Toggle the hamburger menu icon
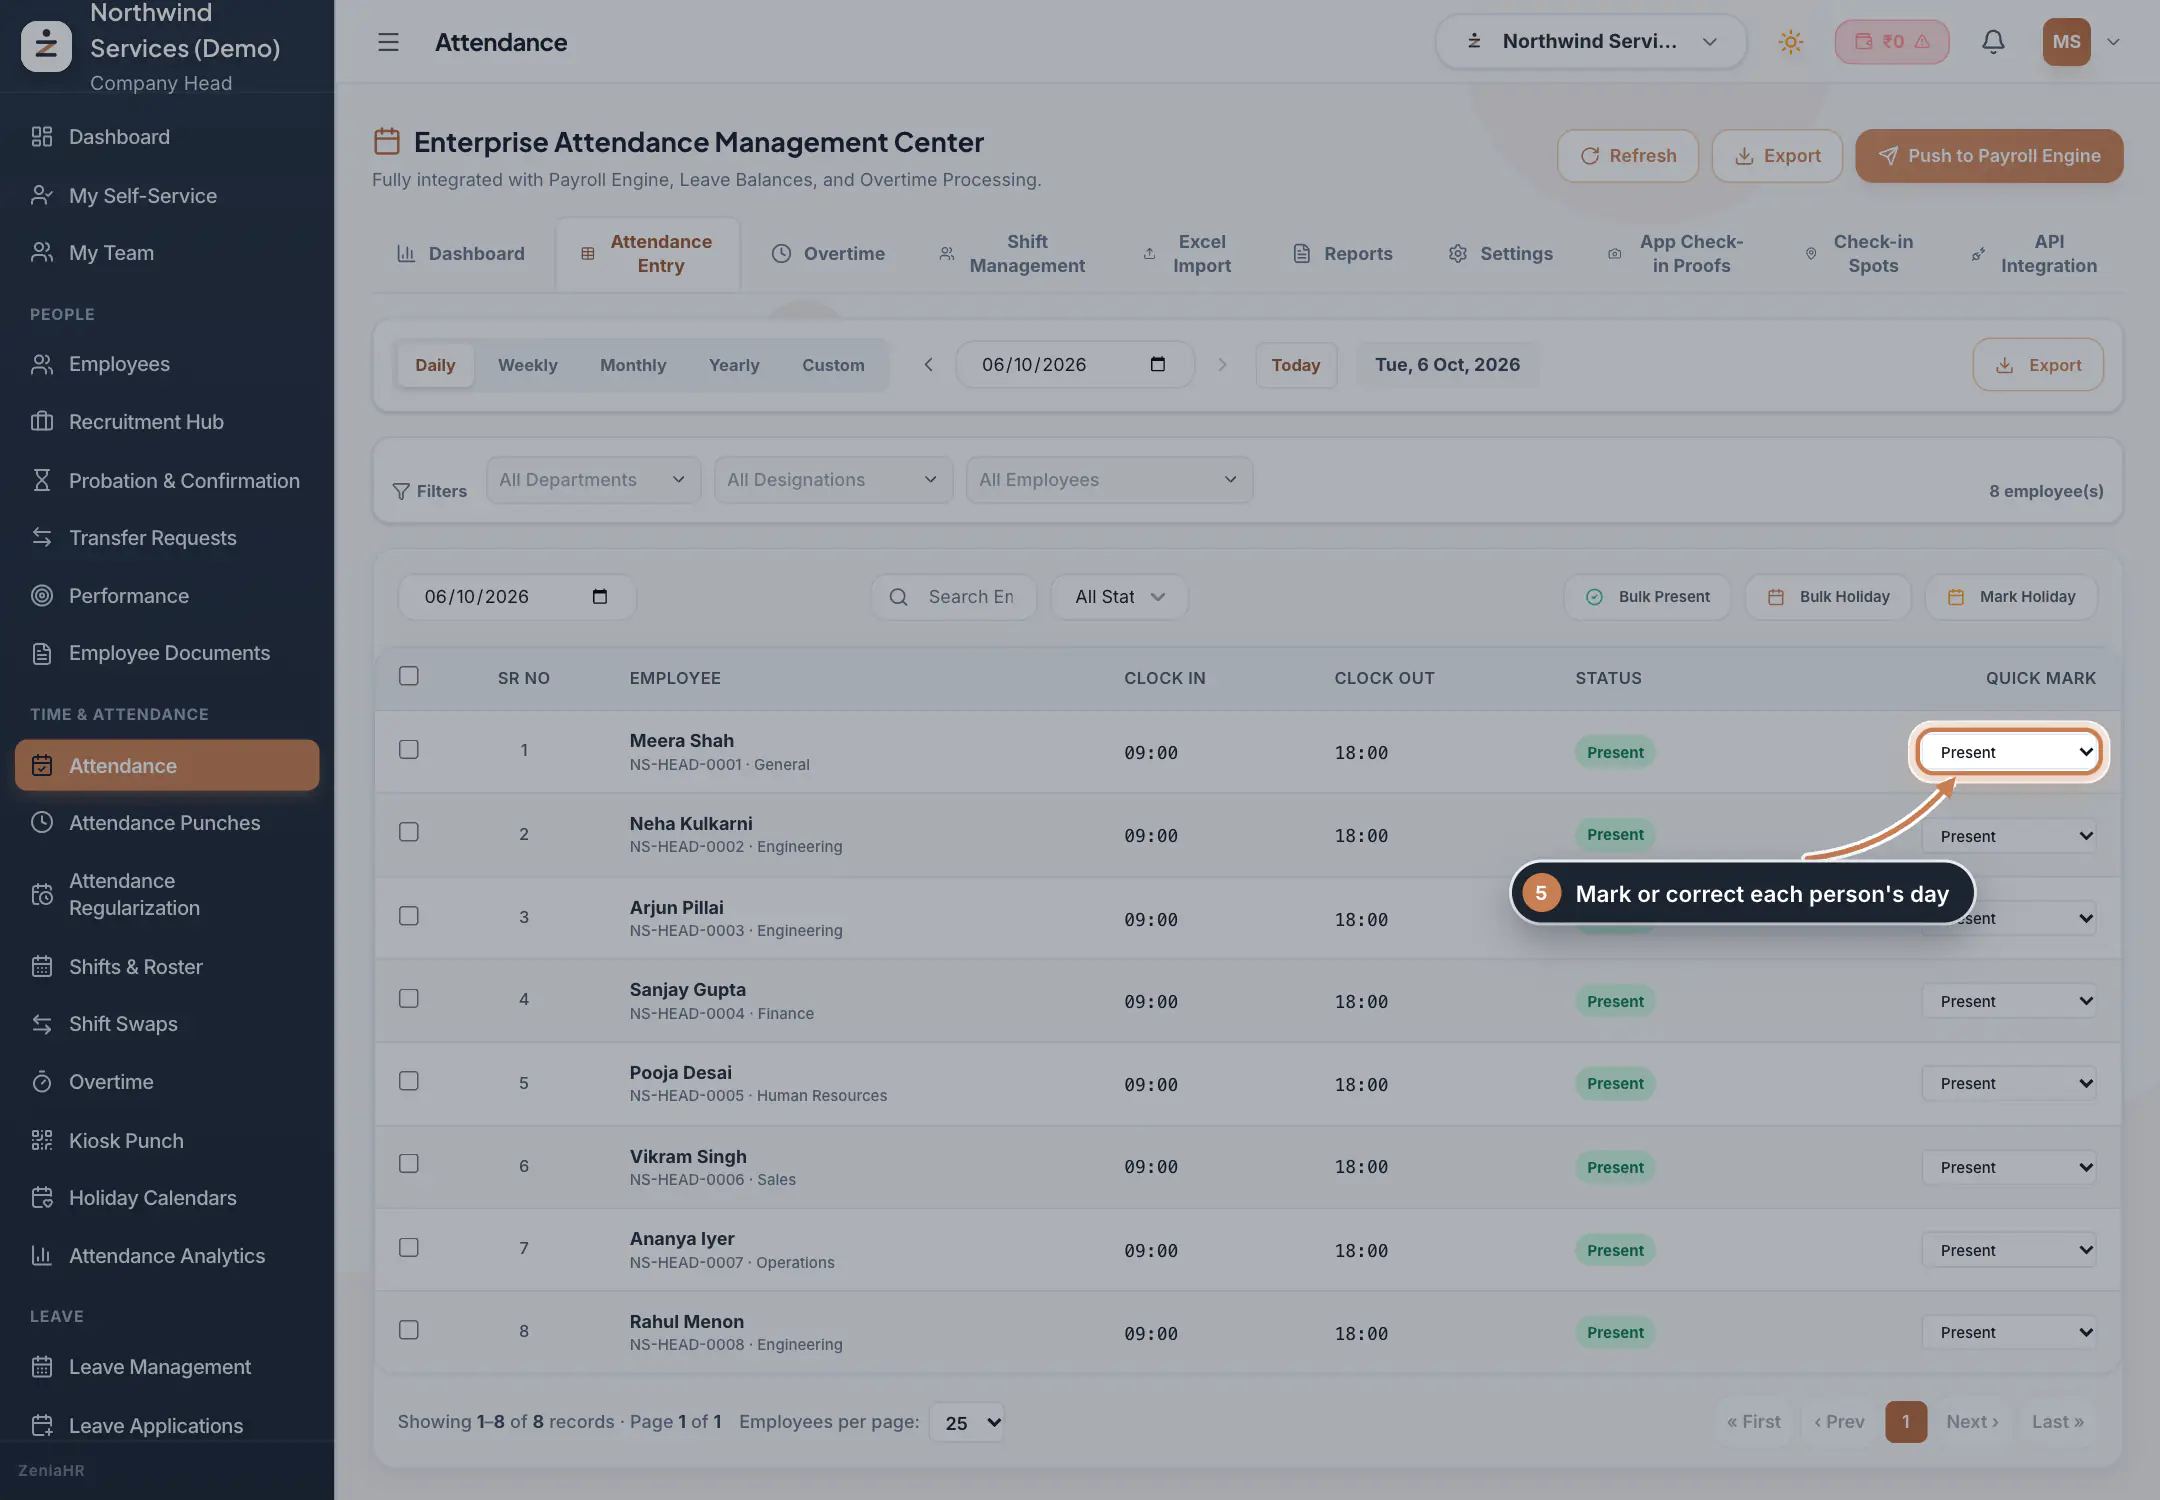This screenshot has width=2160, height=1500. coord(388,42)
